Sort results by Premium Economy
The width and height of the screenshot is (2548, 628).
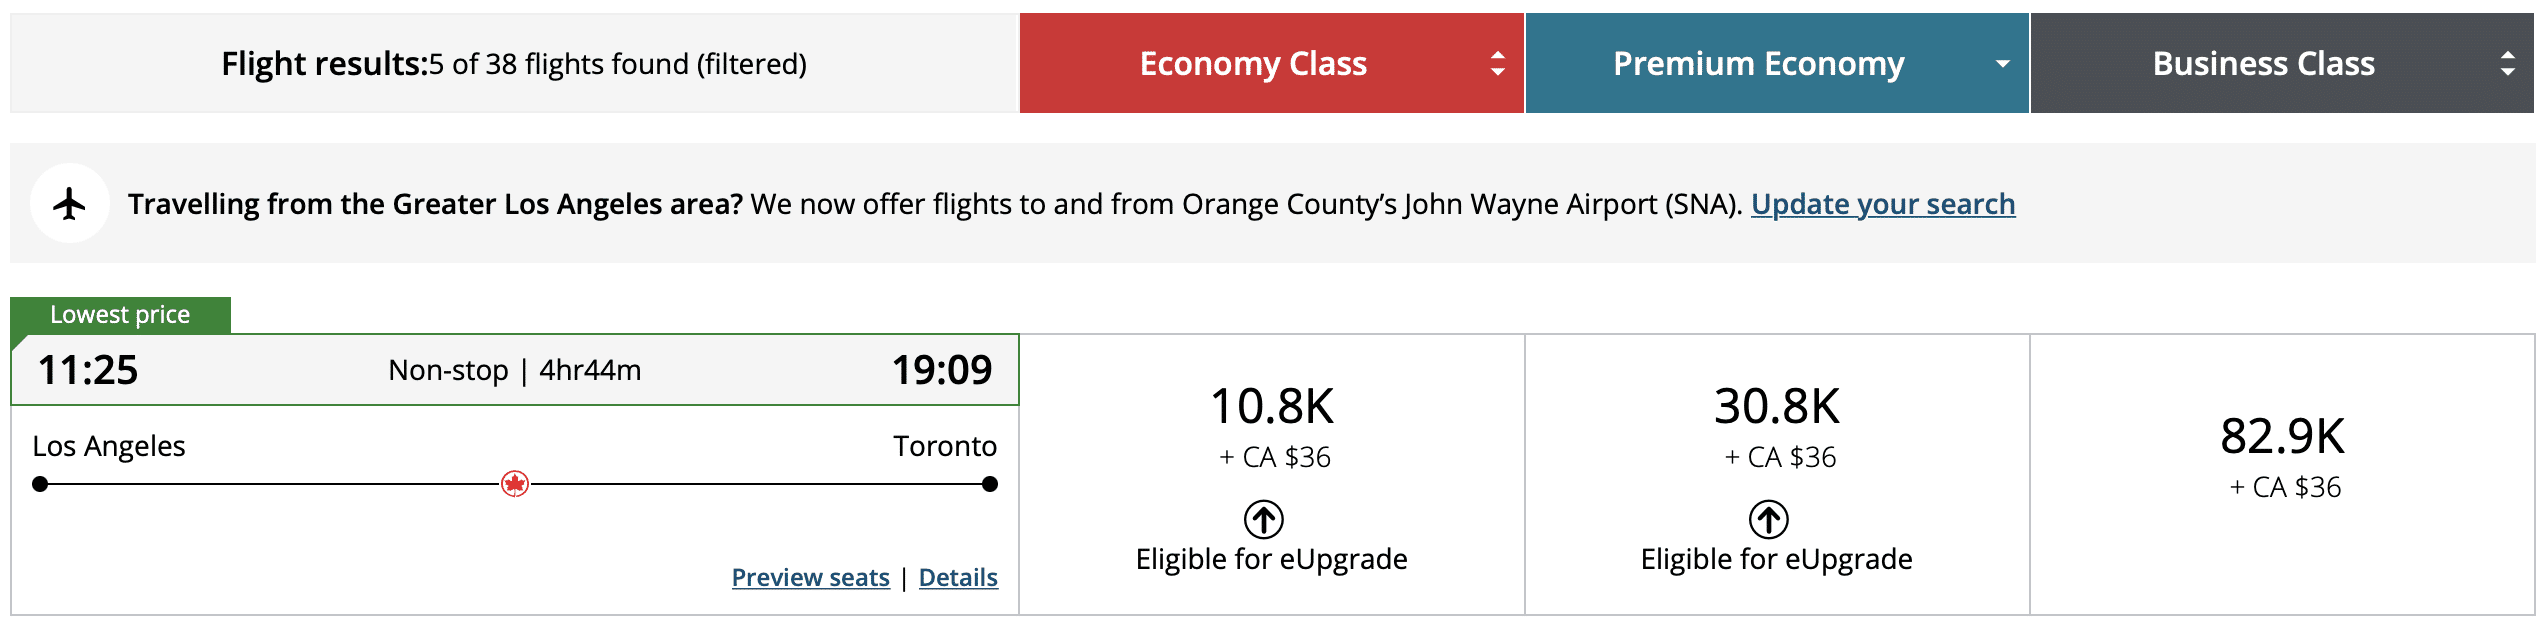click(x=1758, y=64)
